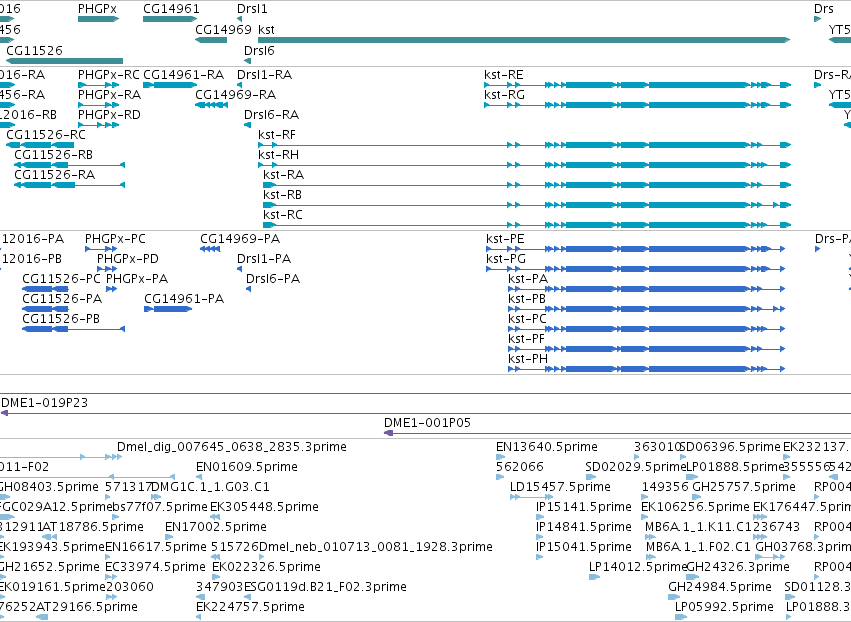Click the kst-PH protein label
Image resolution: width=851 pixels, height=622 pixels.
[x=528, y=360]
